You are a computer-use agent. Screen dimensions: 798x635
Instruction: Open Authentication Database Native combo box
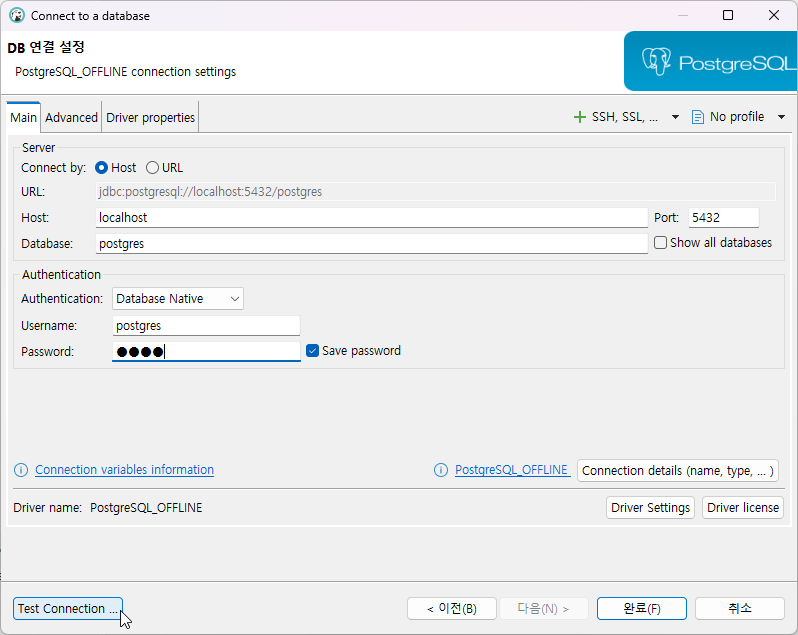pos(178,299)
